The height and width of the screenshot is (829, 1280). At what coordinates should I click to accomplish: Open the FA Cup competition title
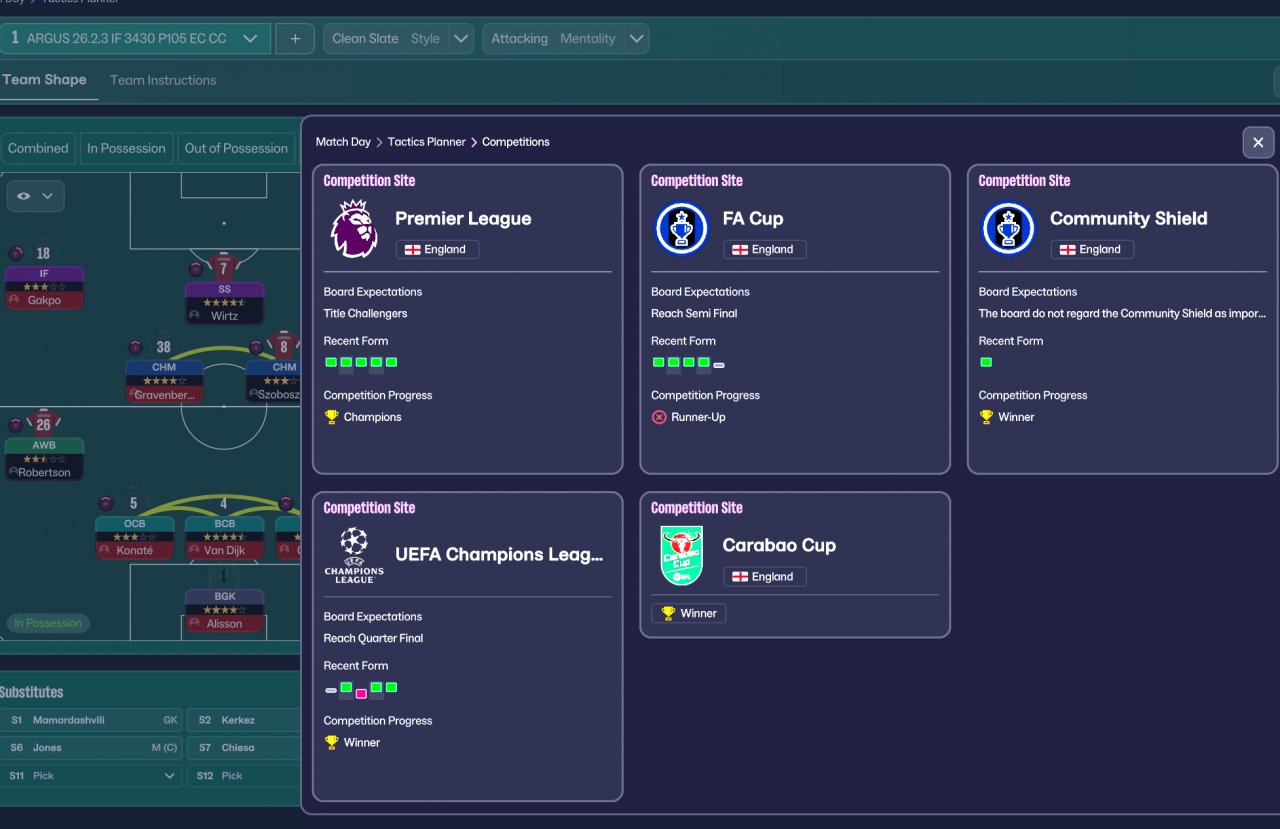pyautogui.click(x=753, y=219)
